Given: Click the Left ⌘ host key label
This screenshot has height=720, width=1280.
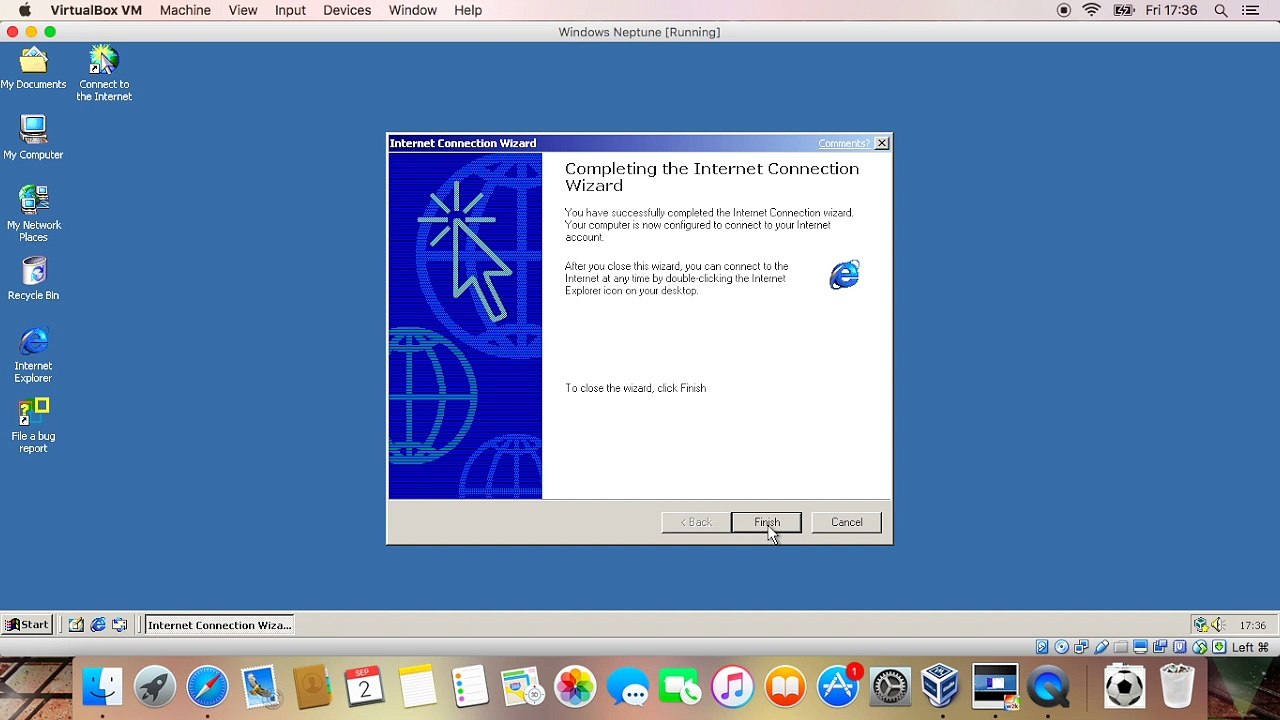Looking at the screenshot, I should [x=1251, y=647].
